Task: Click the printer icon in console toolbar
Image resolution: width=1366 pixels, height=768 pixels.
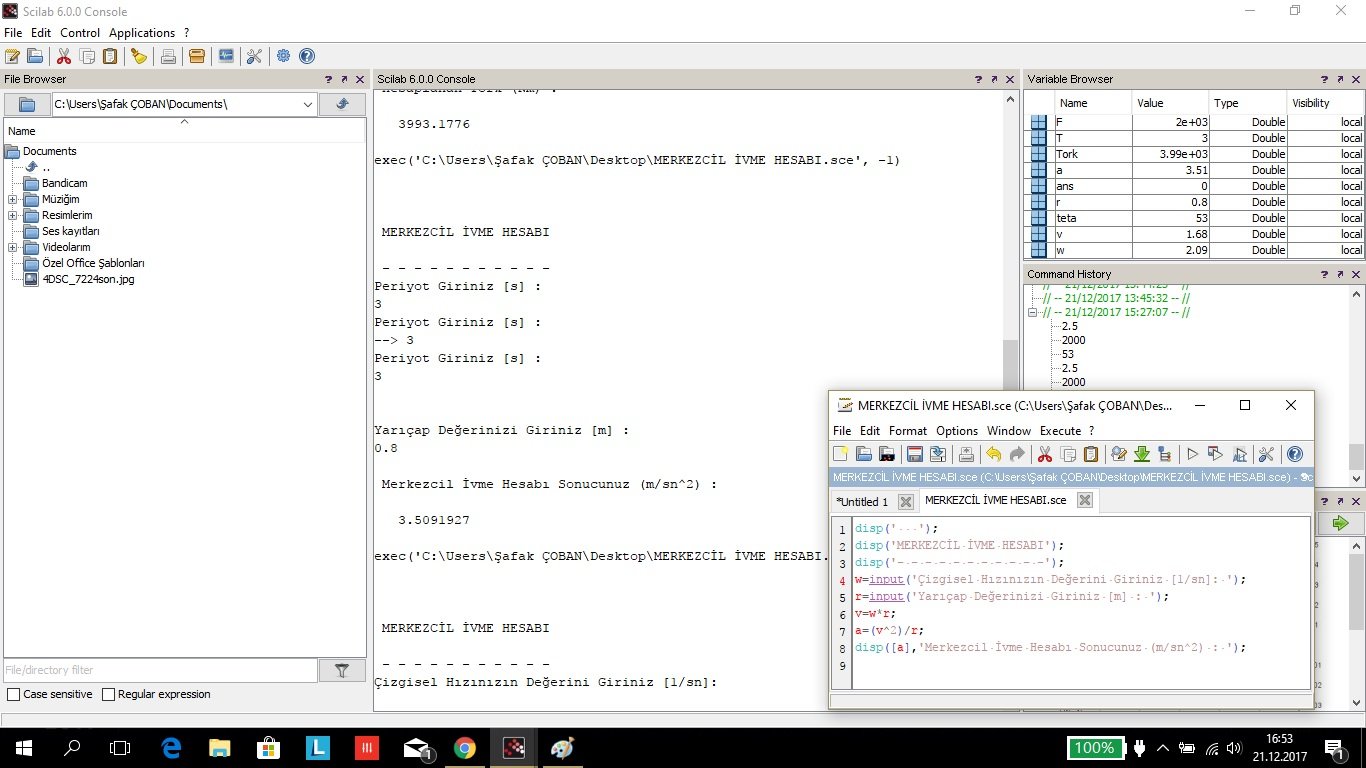Action: (x=168, y=56)
